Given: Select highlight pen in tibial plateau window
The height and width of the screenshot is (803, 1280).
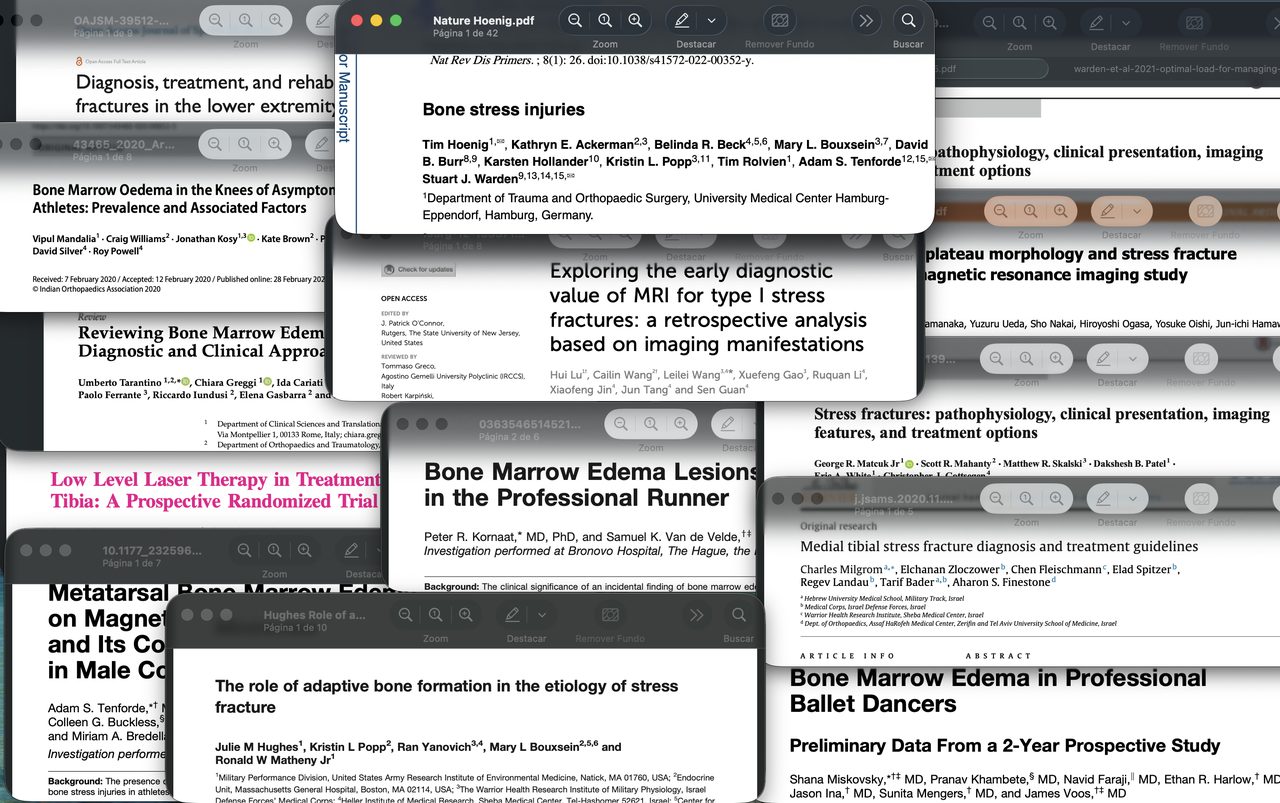Looking at the screenshot, I should pos(1107,211).
